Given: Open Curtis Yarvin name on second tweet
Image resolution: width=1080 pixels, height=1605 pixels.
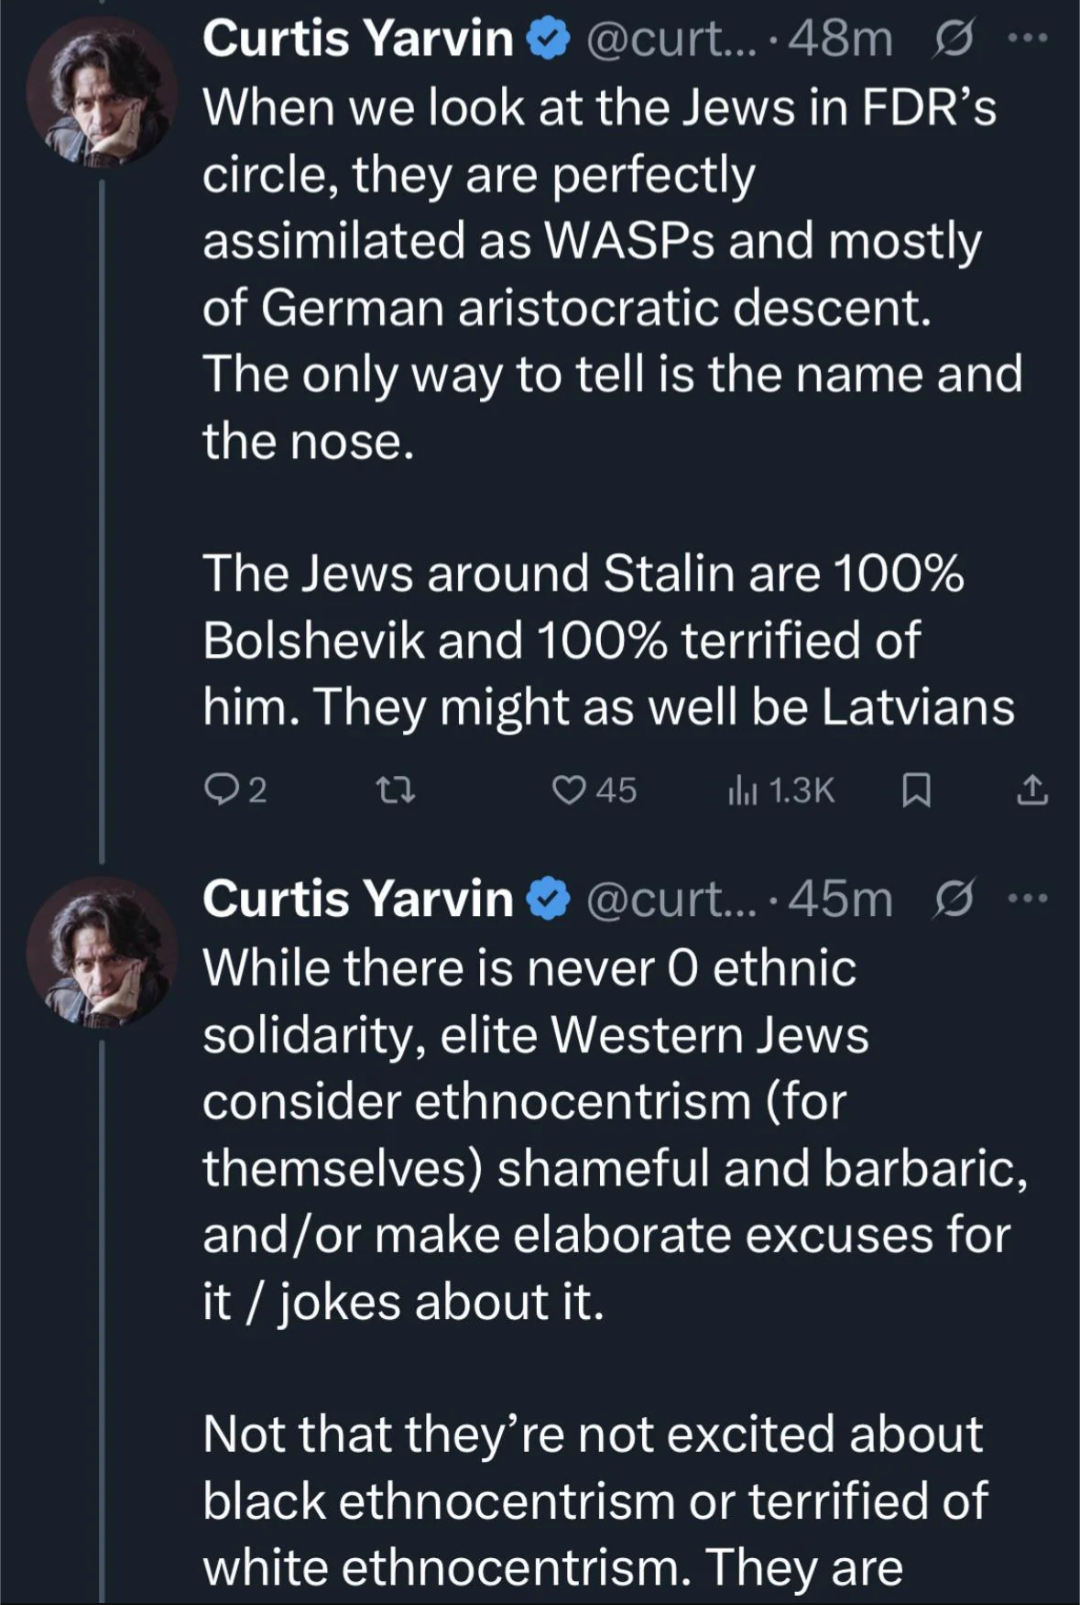Looking at the screenshot, I should pos(357,899).
